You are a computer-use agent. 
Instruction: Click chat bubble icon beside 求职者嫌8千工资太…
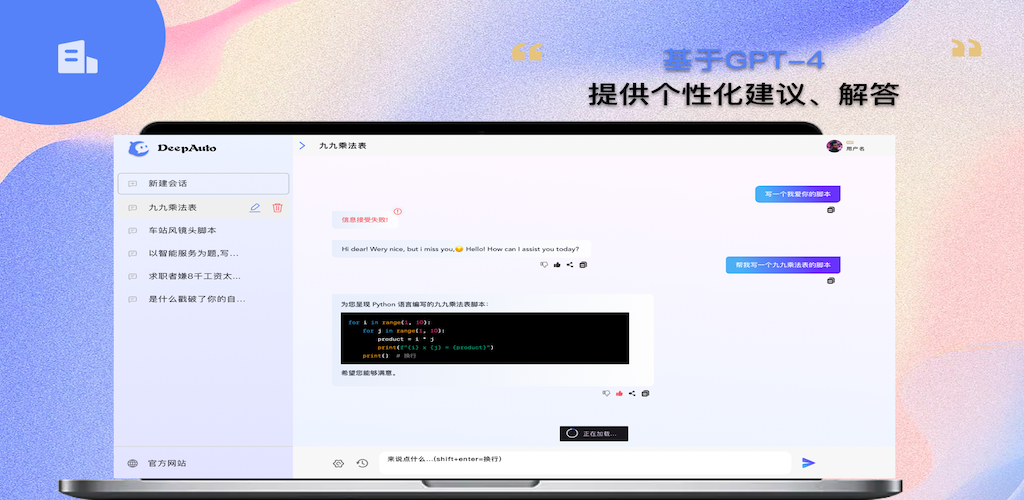point(133,276)
